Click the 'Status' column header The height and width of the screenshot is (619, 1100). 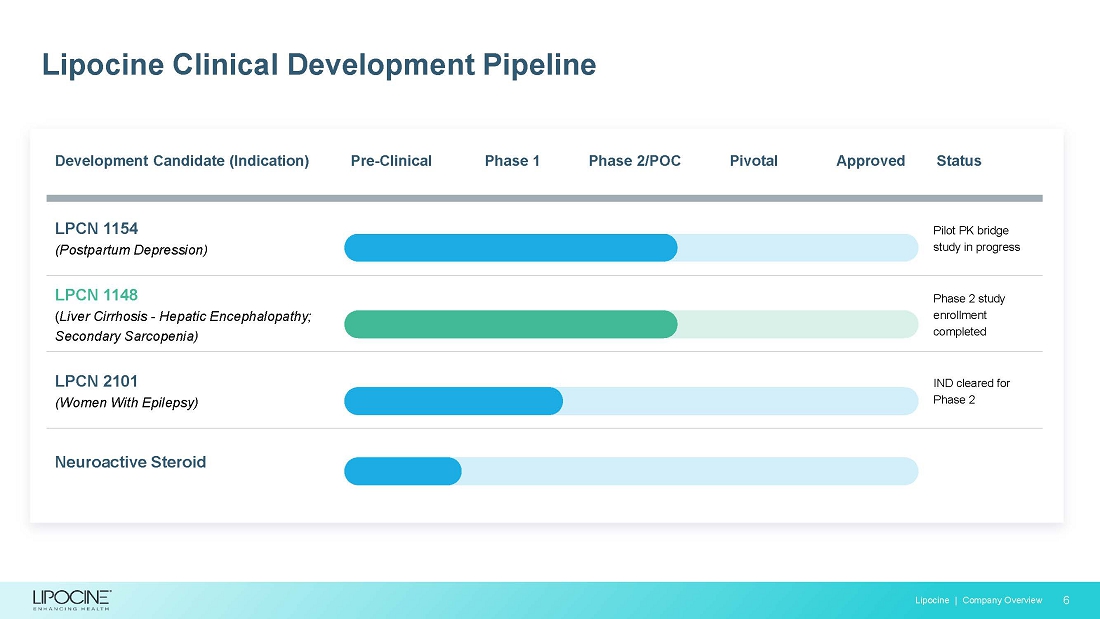point(958,161)
